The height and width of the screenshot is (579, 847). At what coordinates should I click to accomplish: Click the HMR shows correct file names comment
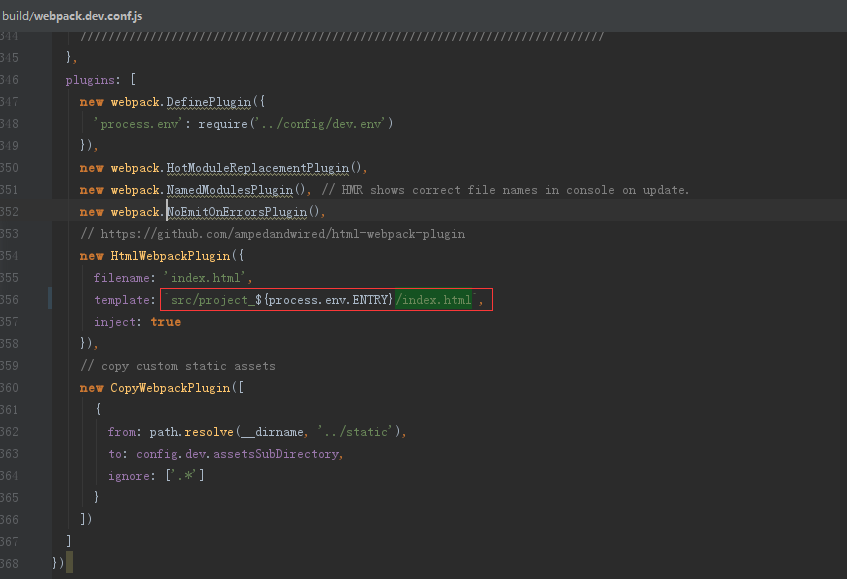point(506,190)
